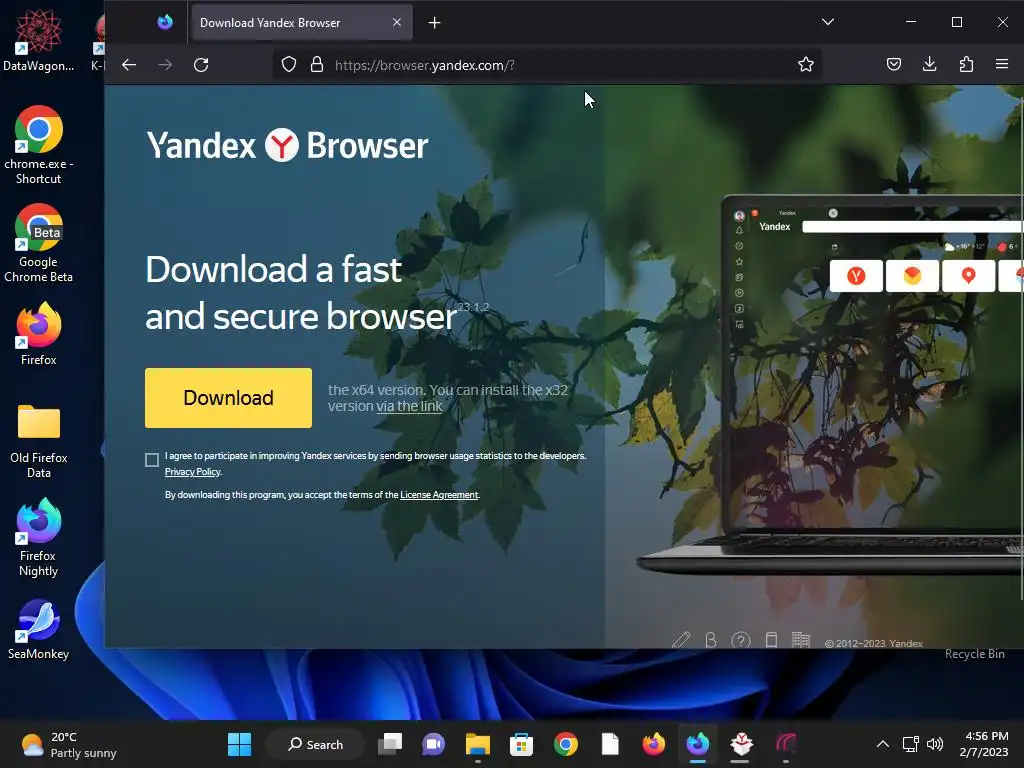The width and height of the screenshot is (1024, 768).
Task: Open the Privacy Policy link
Action: tap(193, 472)
